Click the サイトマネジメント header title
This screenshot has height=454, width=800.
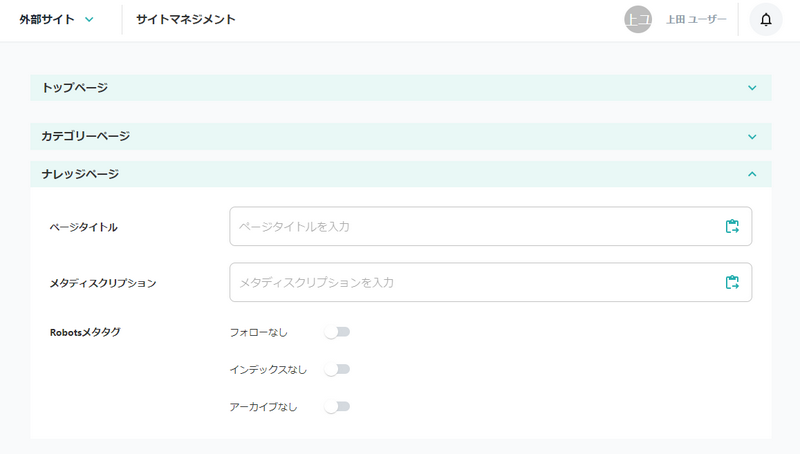(186, 19)
